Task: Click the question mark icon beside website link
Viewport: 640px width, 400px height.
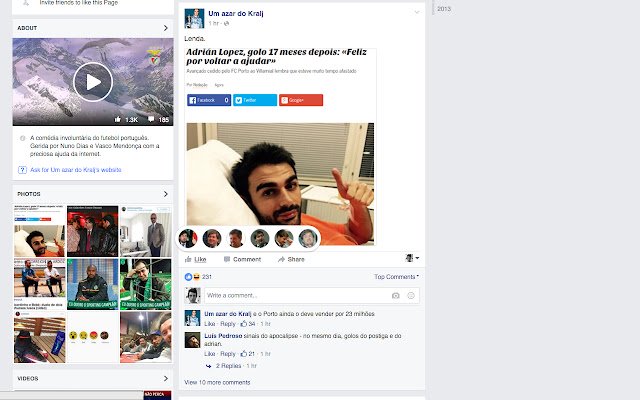Action: pyautogui.click(x=22, y=170)
